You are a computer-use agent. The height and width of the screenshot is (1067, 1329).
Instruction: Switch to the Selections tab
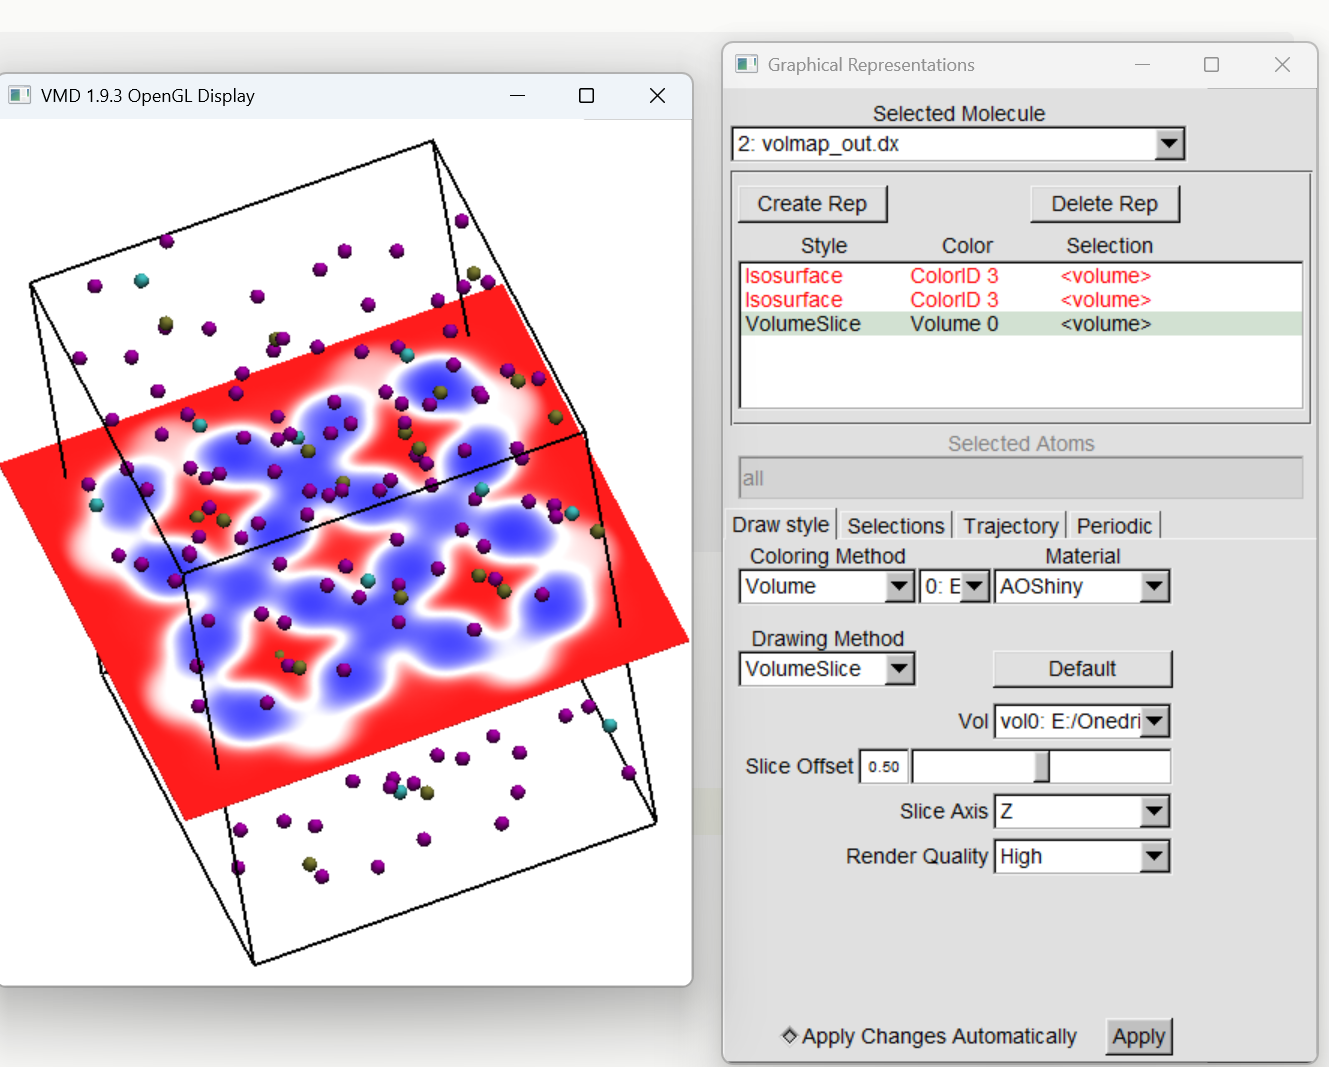pyautogui.click(x=895, y=526)
